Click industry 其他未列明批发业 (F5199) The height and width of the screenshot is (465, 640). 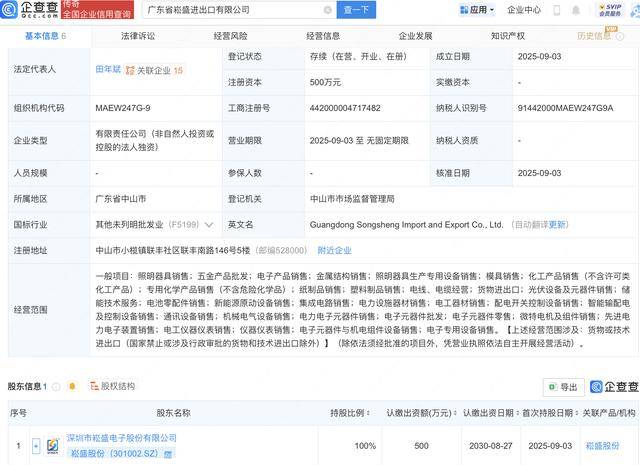[147, 225]
